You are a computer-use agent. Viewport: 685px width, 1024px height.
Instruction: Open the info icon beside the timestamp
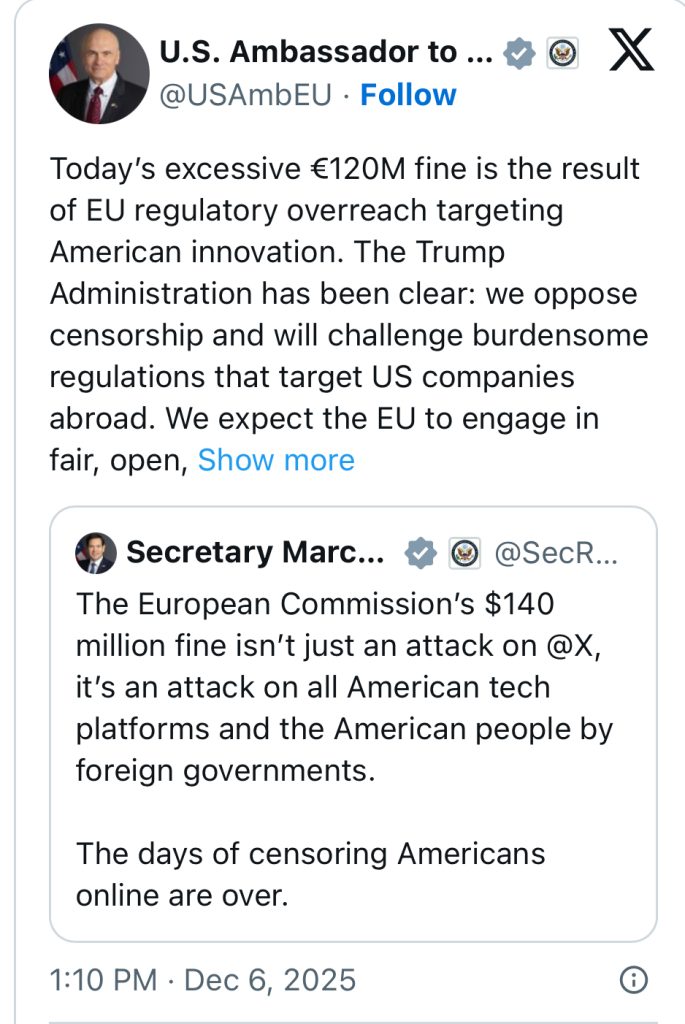(x=633, y=980)
